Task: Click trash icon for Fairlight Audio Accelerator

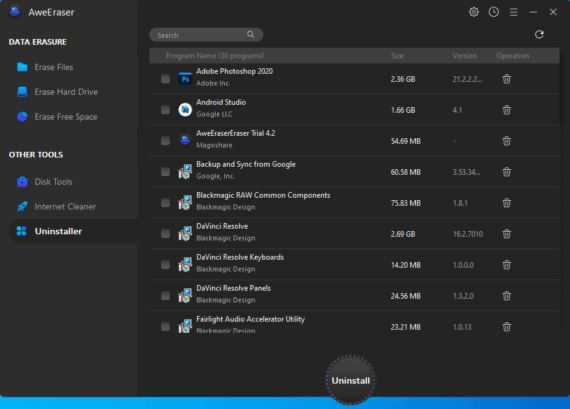Action: click(x=506, y=327)
